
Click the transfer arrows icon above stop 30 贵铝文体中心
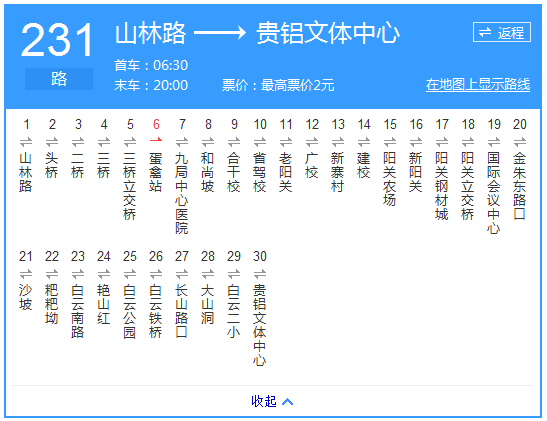coord(260,274)
